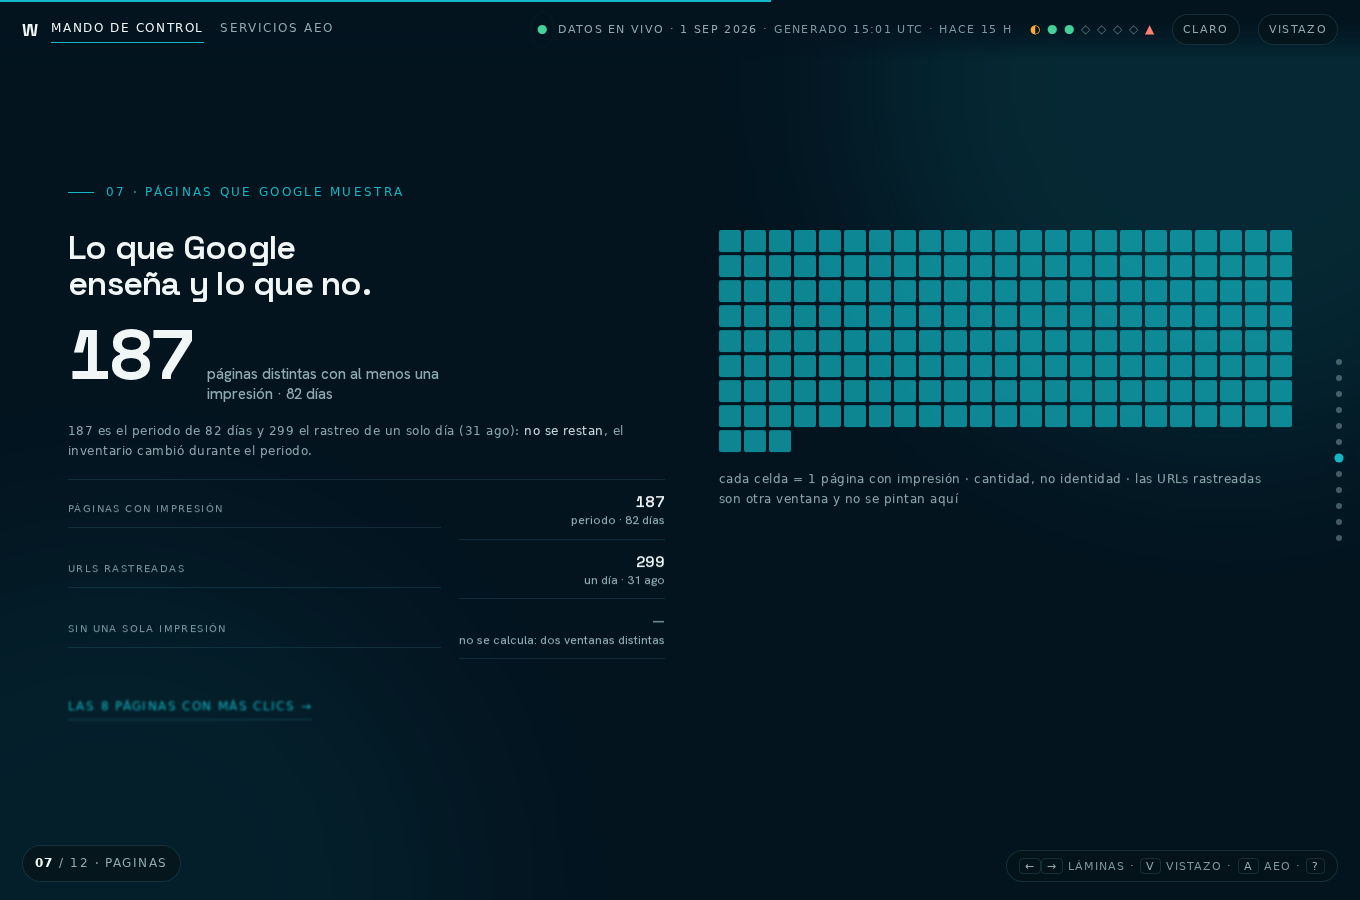1360x900 pixels.
Task: Open LAS 8 PÁGINAS CON MÁS CLICS link
Action: point(190,706)
